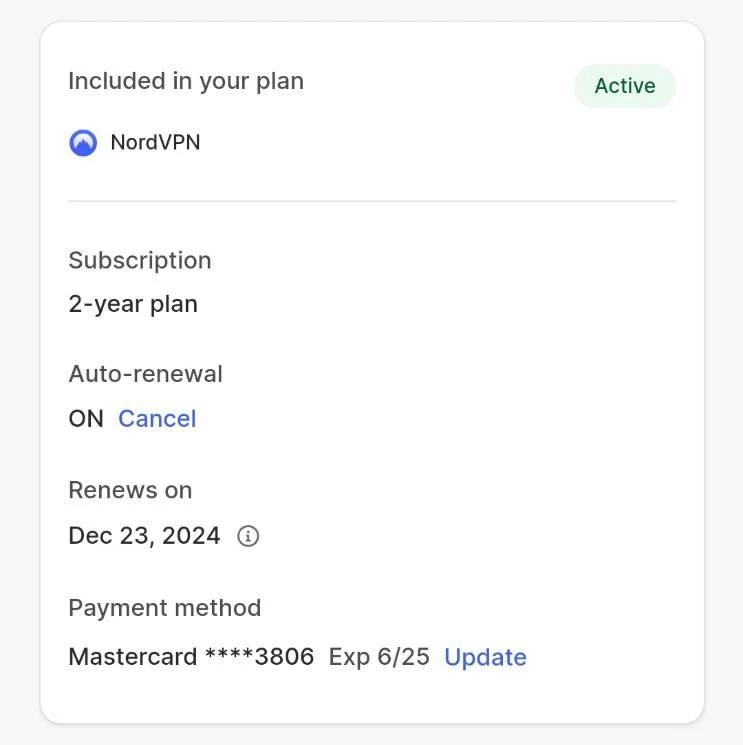Click the year 2024 in renewal date
The height and width of the screenshot is (745, 743).
click(191, 535)
